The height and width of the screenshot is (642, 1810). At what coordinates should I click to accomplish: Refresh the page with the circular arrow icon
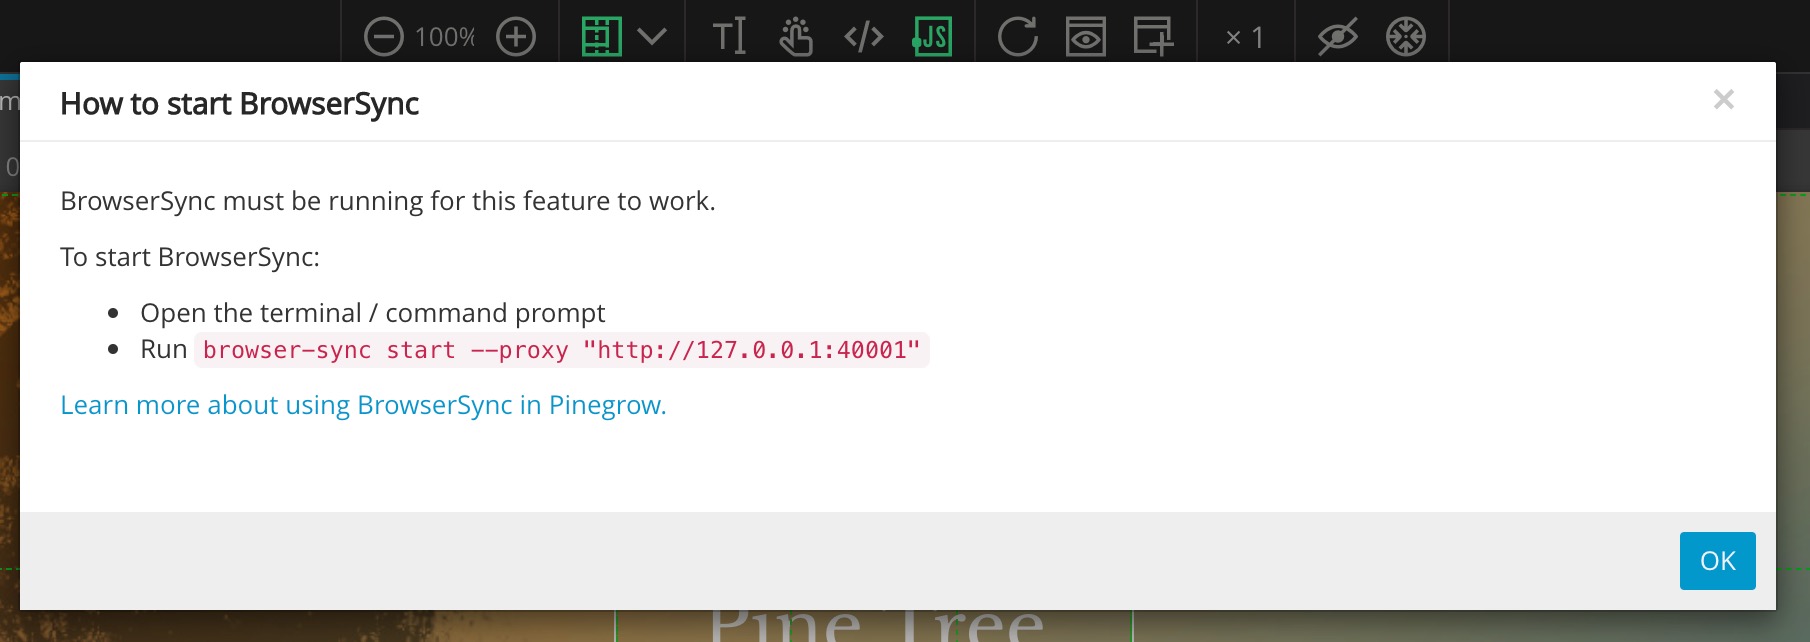pos(1018,37)
